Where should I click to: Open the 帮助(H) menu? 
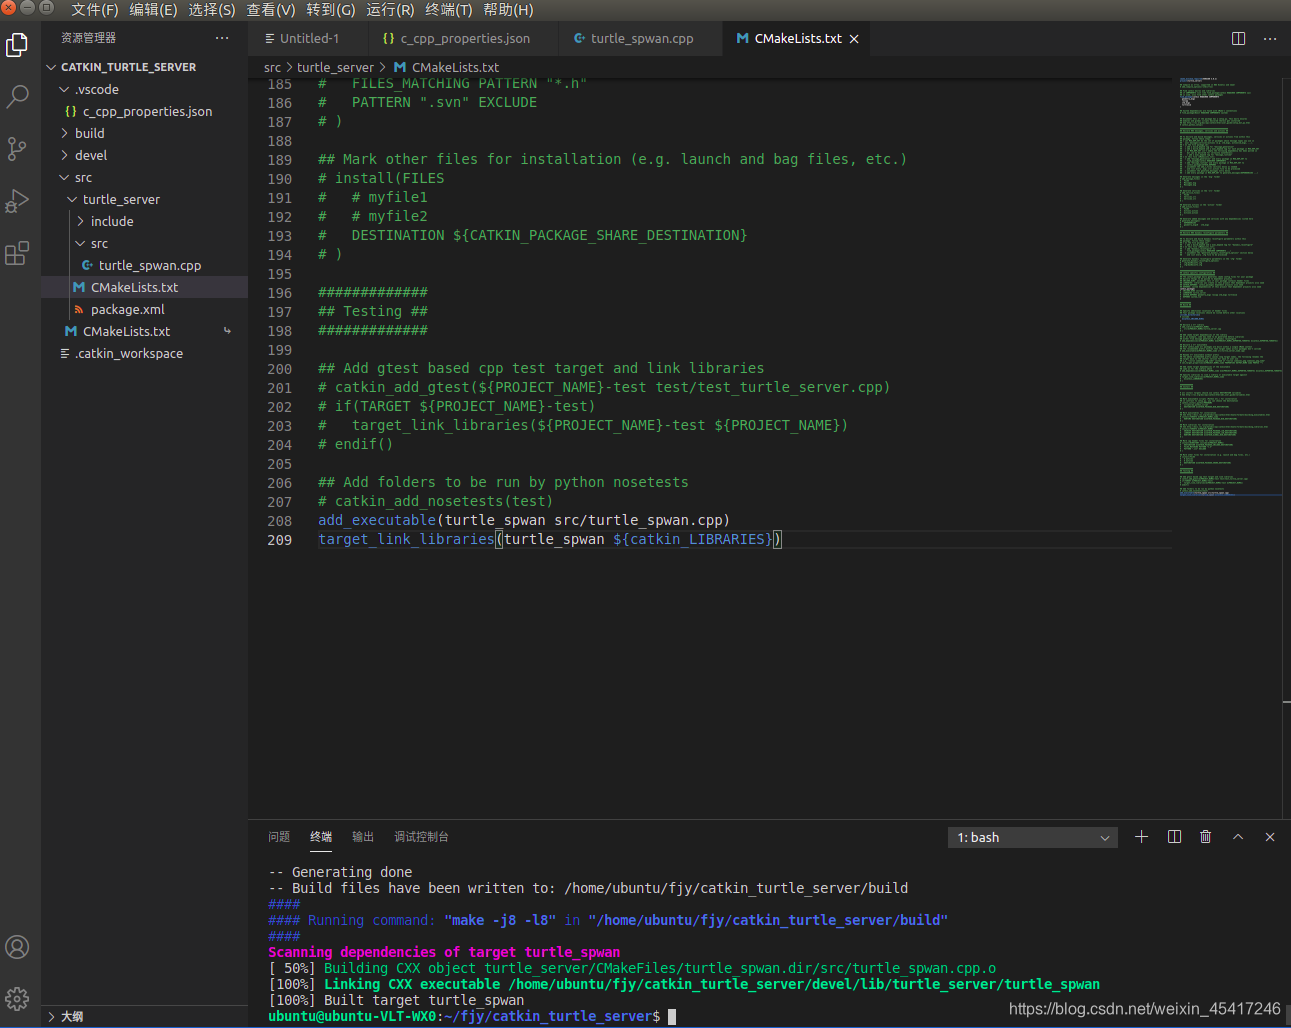tap(508, 10)
